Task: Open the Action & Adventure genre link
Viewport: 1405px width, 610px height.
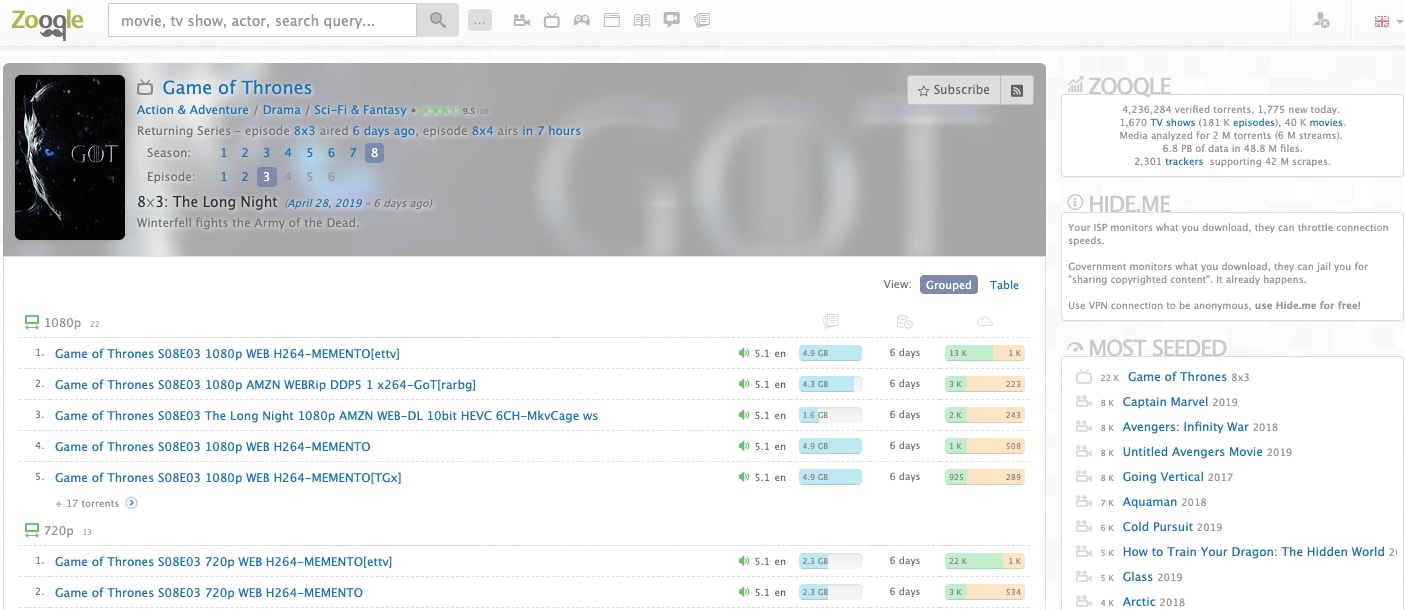Action: pos(193,110)
